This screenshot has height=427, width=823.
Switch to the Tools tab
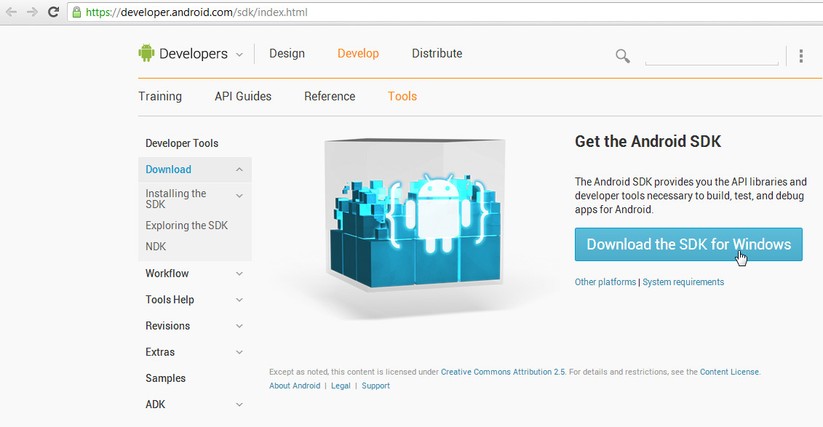click(x=402, y=97)
